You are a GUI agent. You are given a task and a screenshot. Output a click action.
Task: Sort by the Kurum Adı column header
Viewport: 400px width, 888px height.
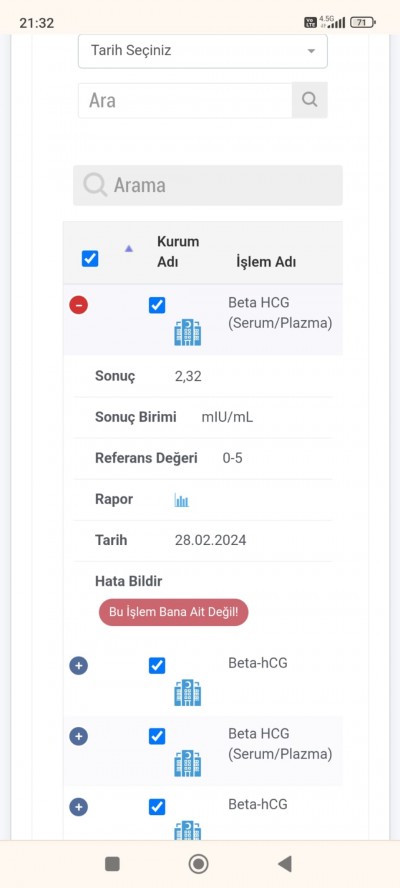[178, 252]
